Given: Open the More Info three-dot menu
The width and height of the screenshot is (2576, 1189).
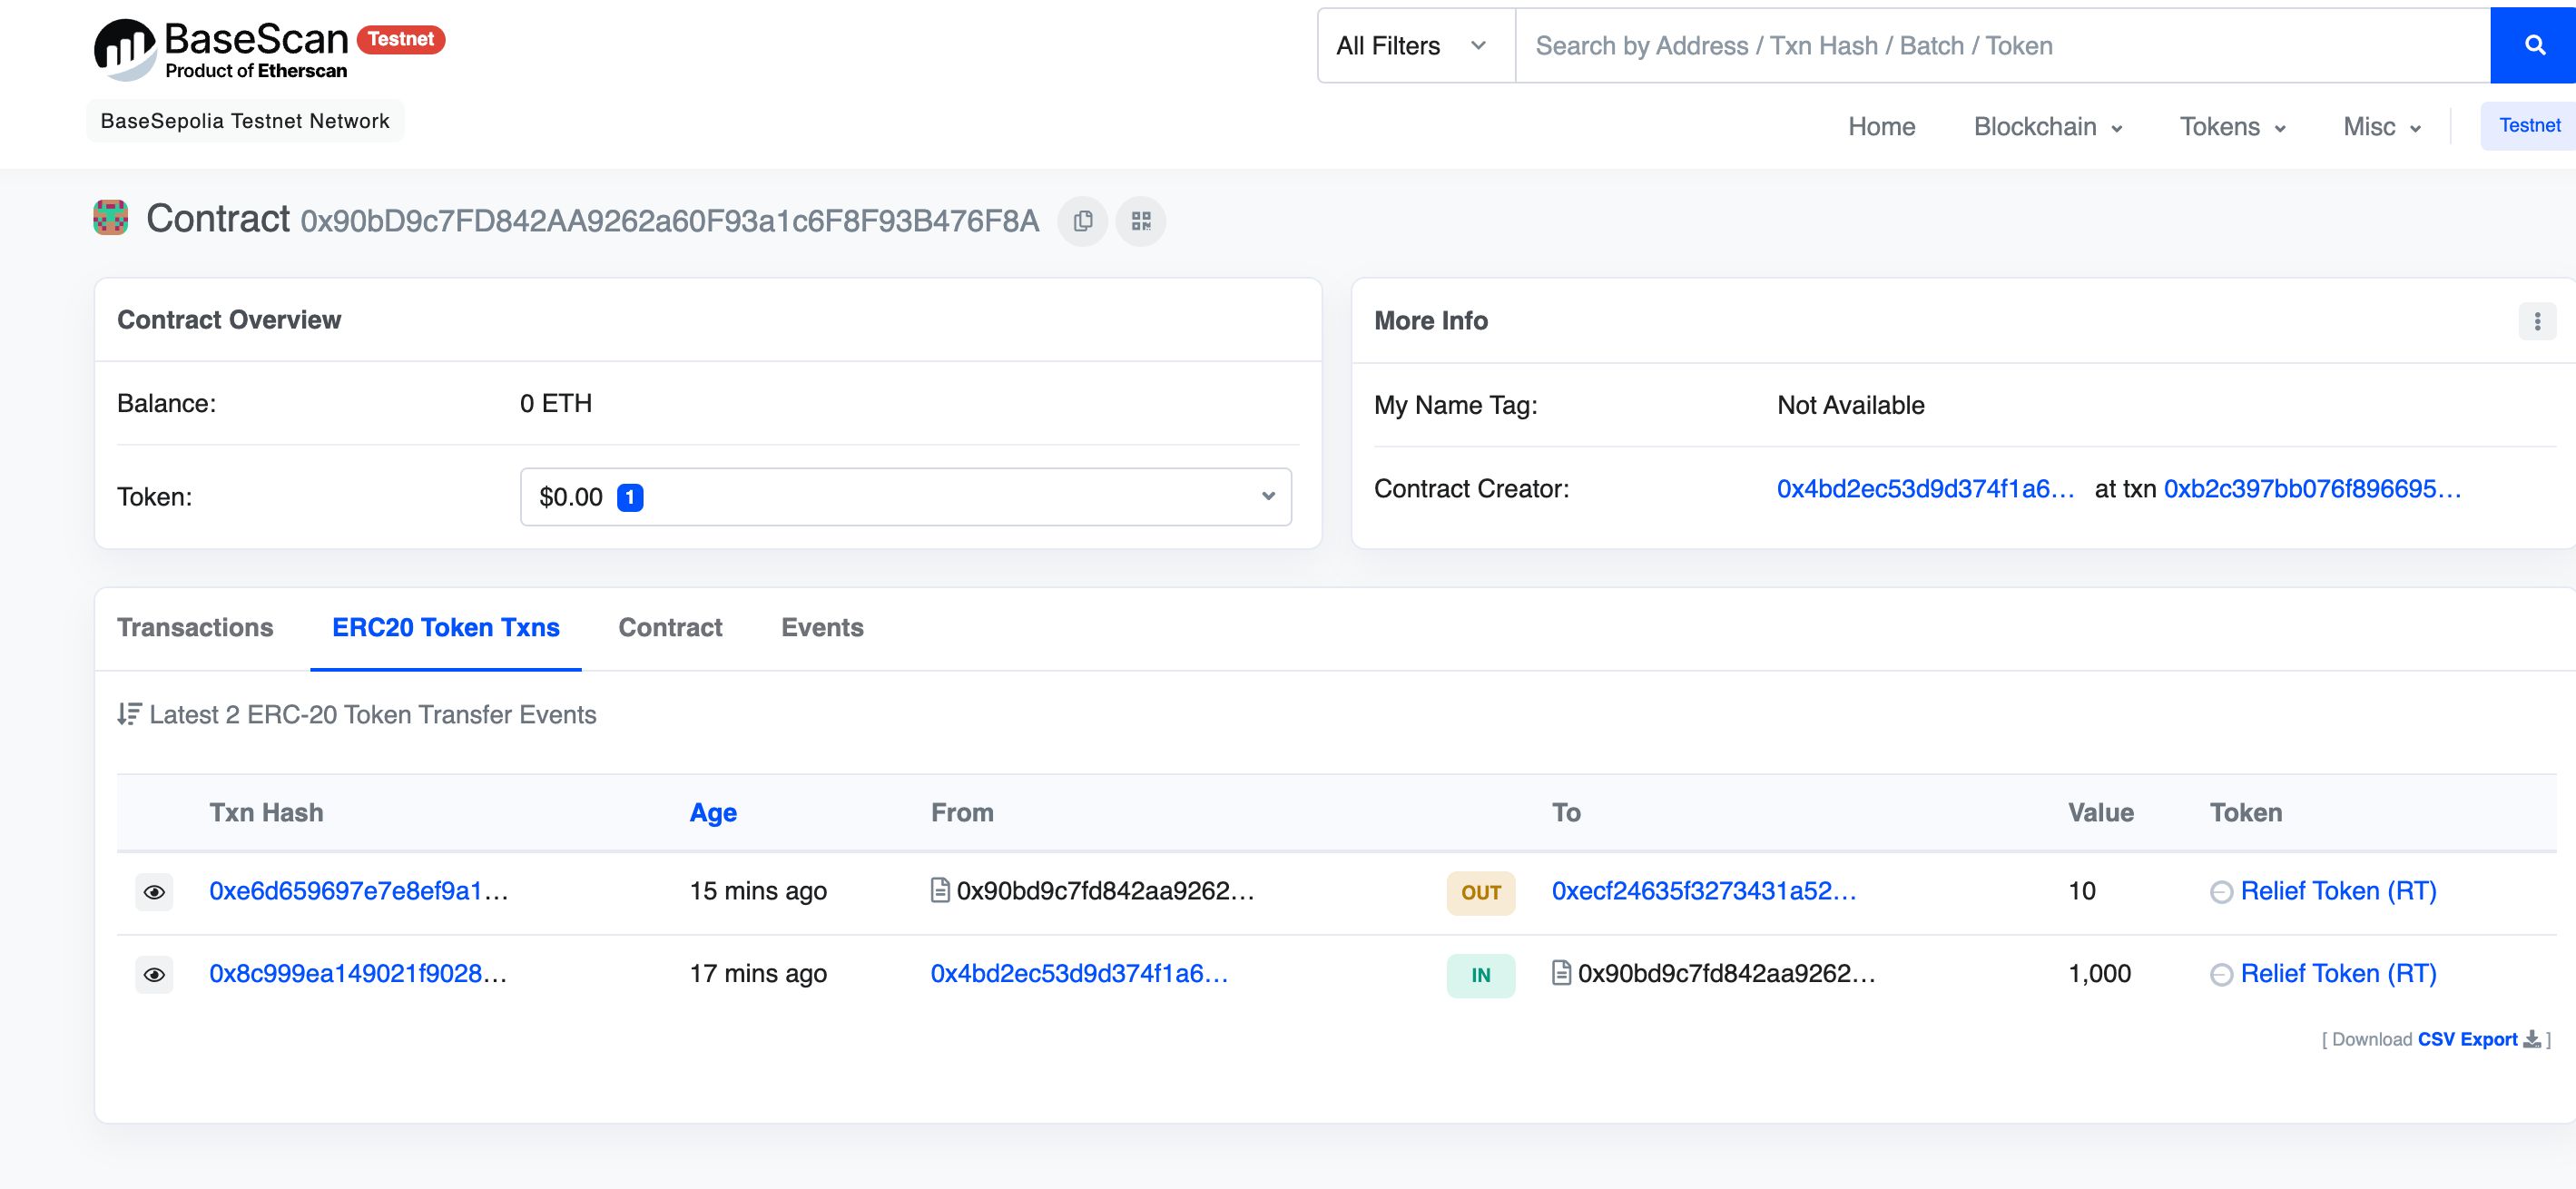Looking at the screenshot, I should coord(2536,321).
